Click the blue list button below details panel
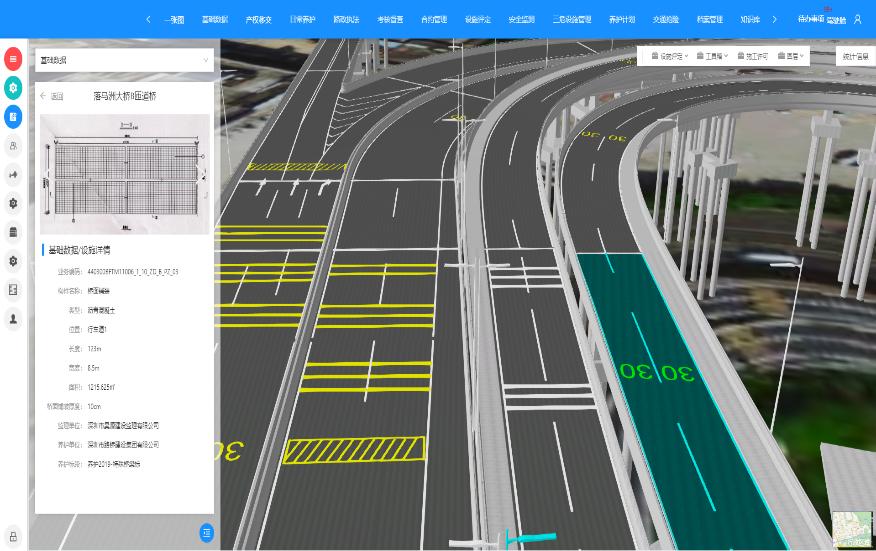The height and width of the screenshot is (551, 876). [x=206, y=533]
